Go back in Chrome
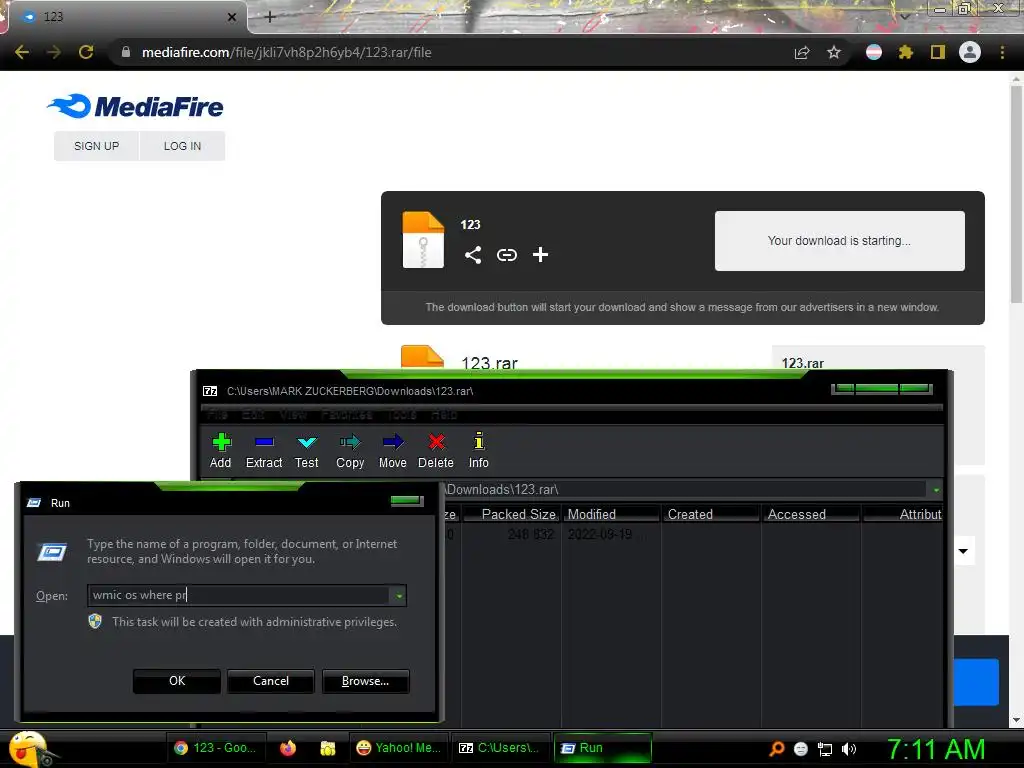Image resolution: width=1024 pixels, height=768 pixels. (x=22, y=52)
